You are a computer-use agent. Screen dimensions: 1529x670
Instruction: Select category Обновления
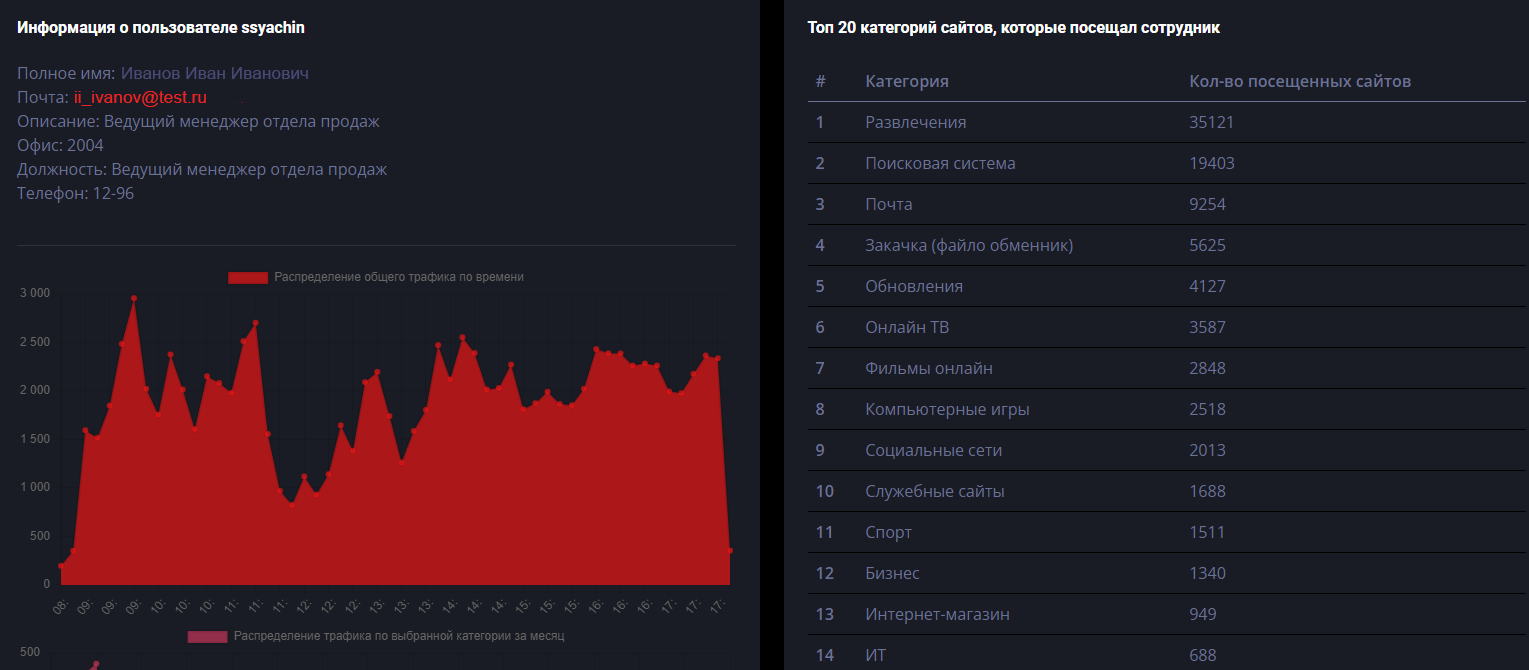914,286
